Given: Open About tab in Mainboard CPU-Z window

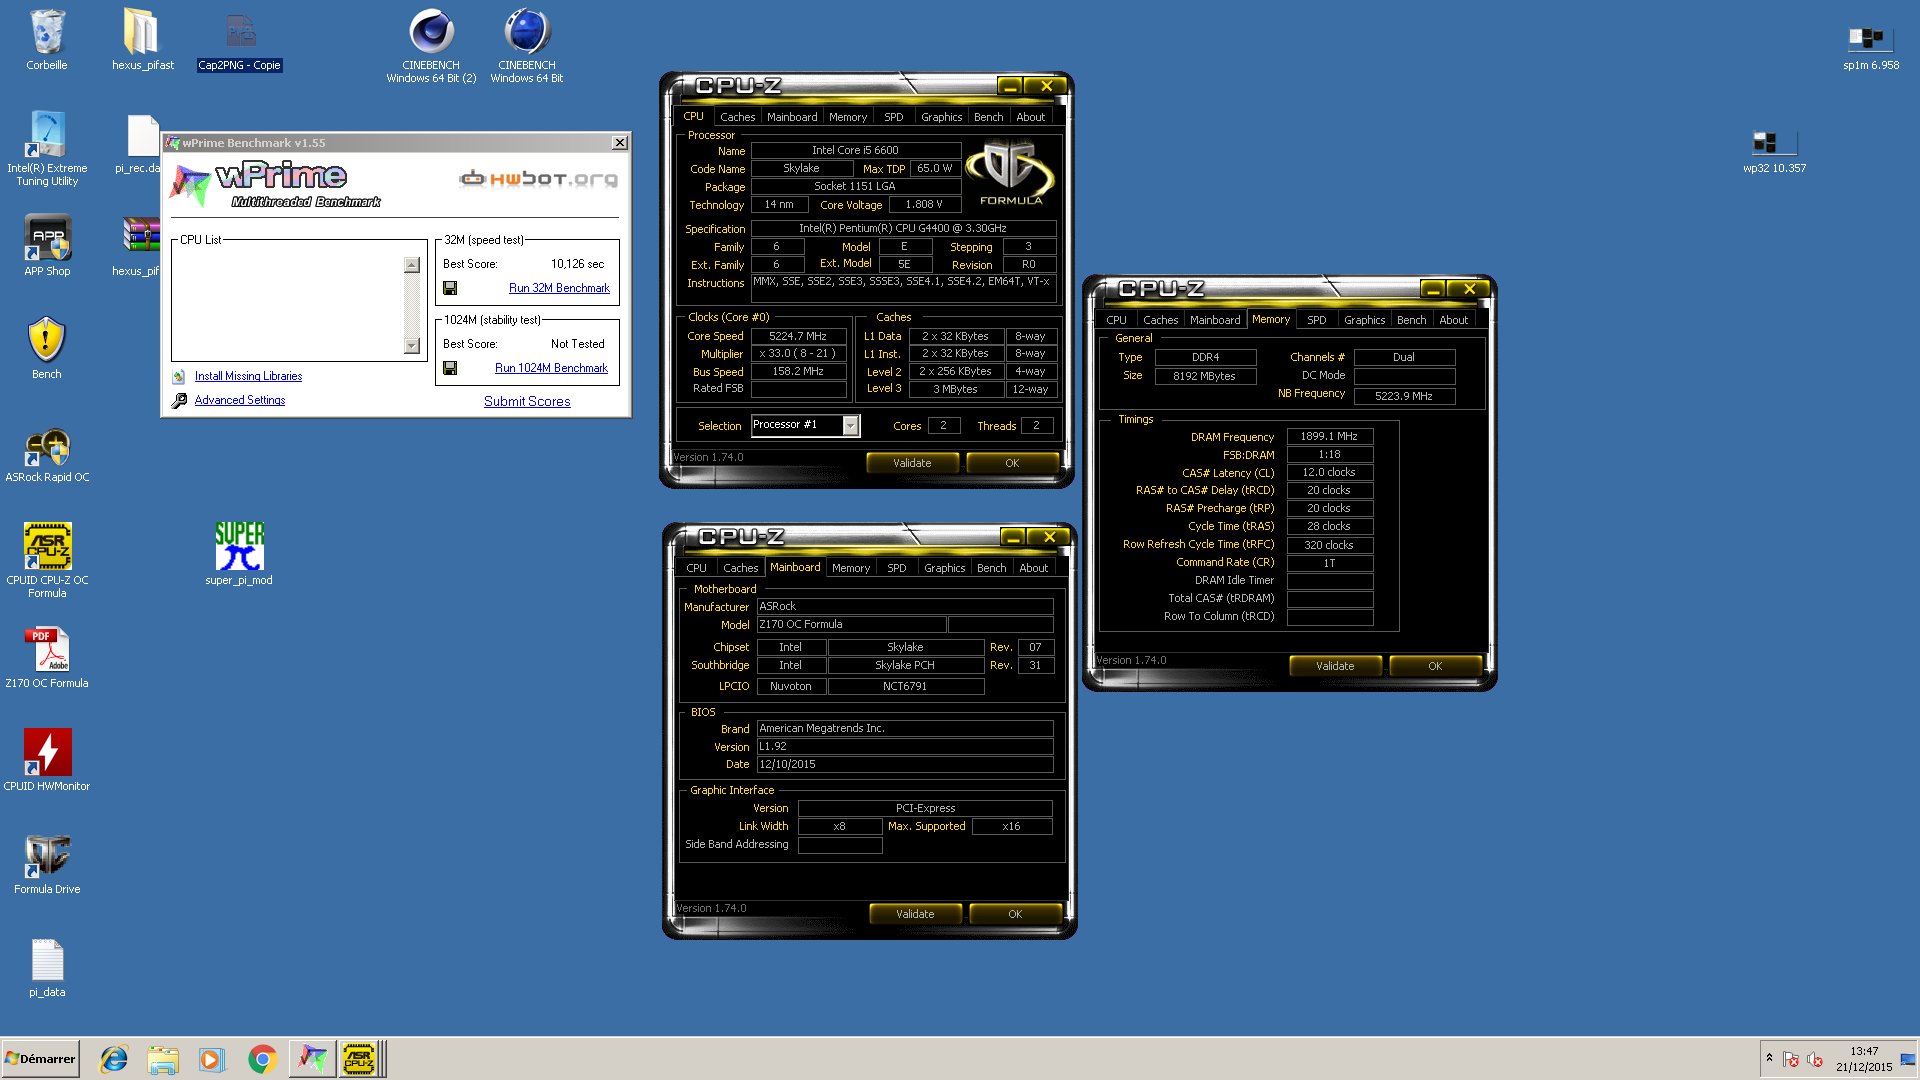Looking at the screenshot, I should 1033,568.
